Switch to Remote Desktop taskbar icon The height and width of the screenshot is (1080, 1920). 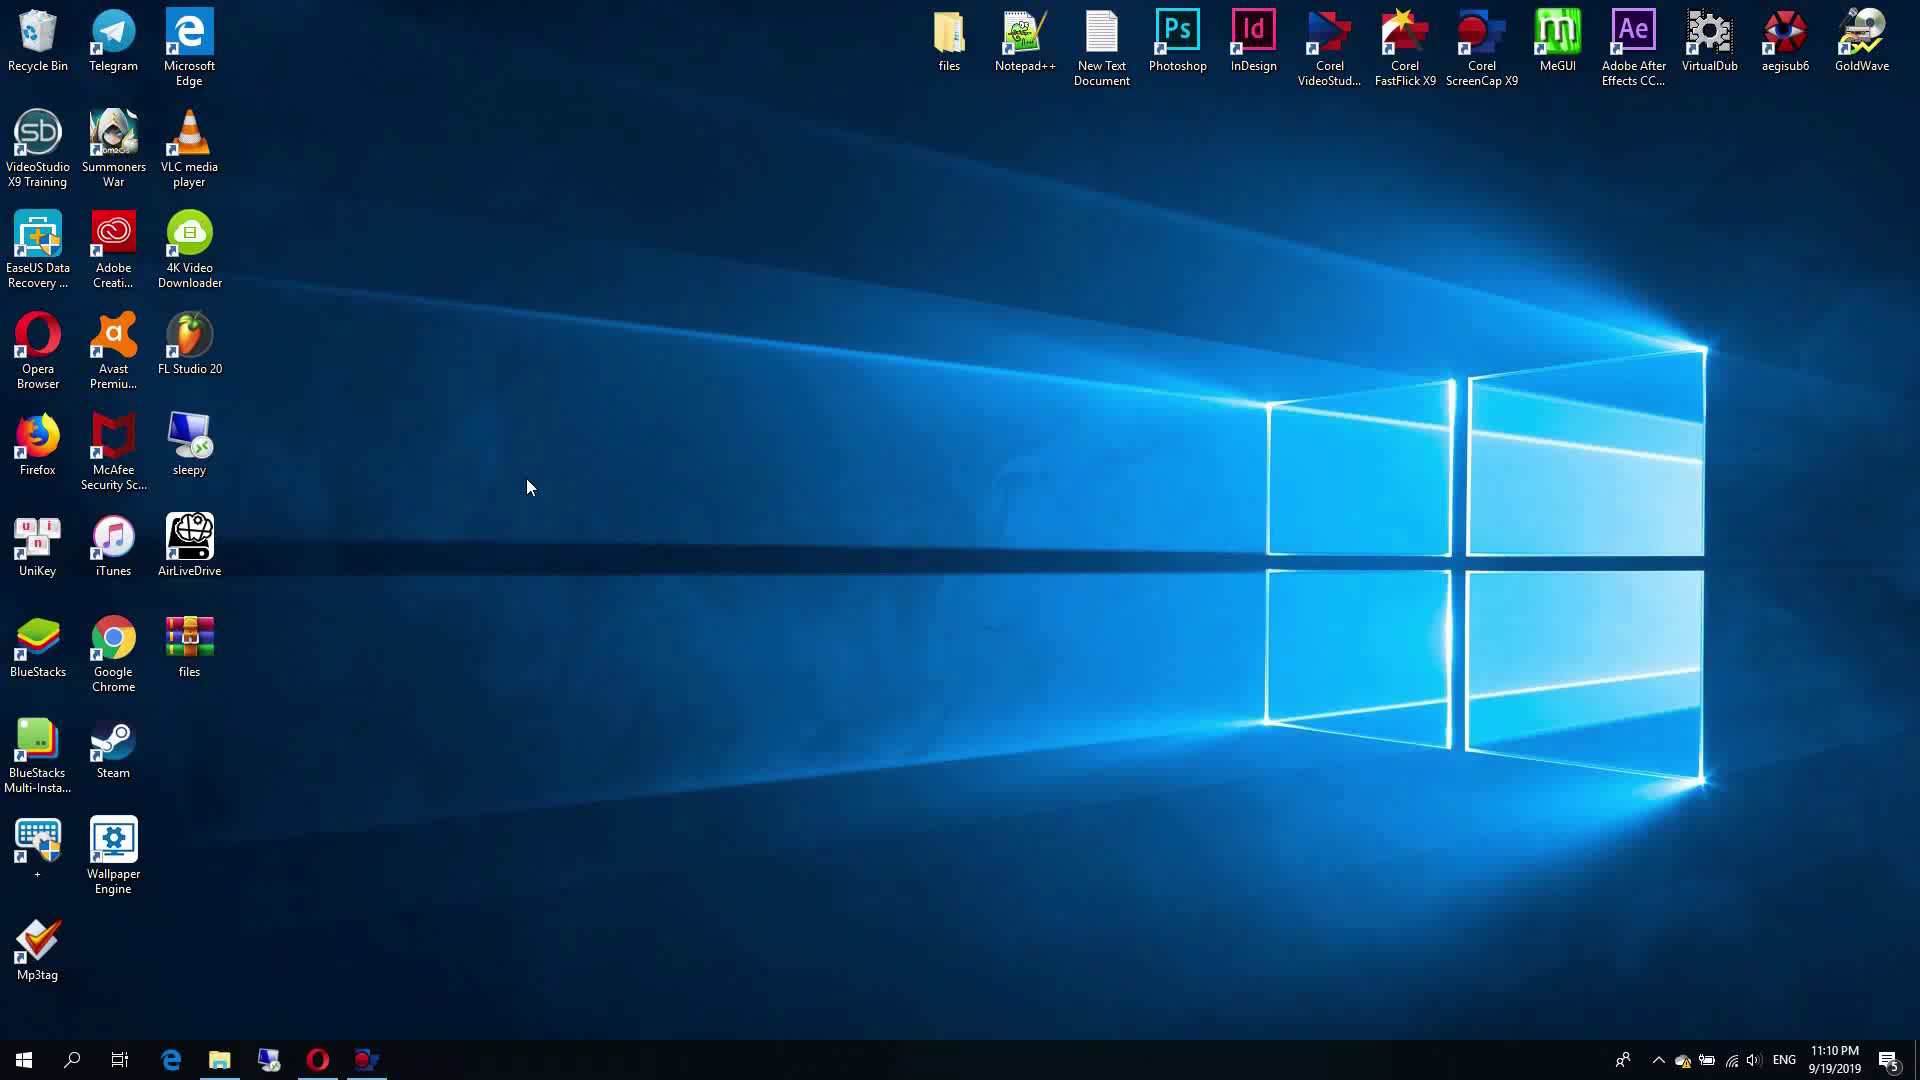[x=268, y=1060]
